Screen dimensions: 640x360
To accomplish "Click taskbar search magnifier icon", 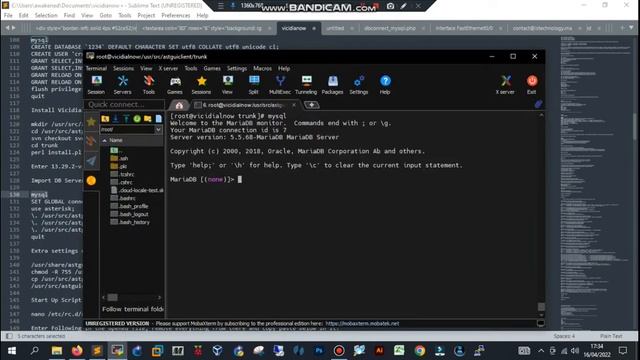I will pyautogui.click(x=35, y=351).
